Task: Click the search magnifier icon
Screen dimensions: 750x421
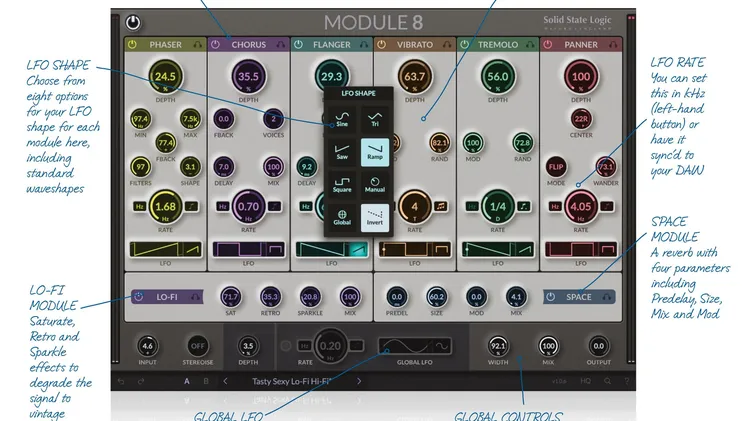Action: tap(607, 381)
